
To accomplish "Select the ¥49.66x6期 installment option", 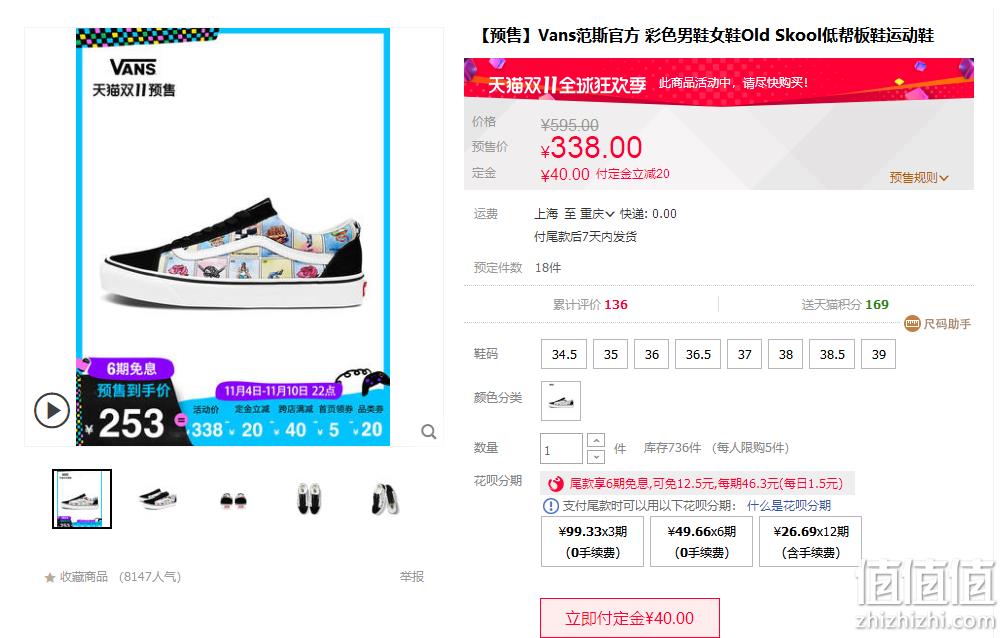I will click(701, 542).
